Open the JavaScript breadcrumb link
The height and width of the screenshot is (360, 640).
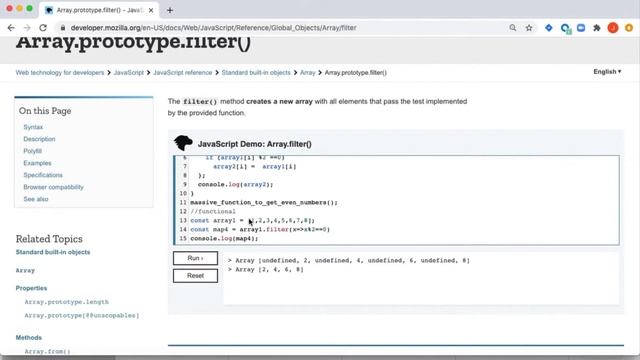(x=129, y=73)
